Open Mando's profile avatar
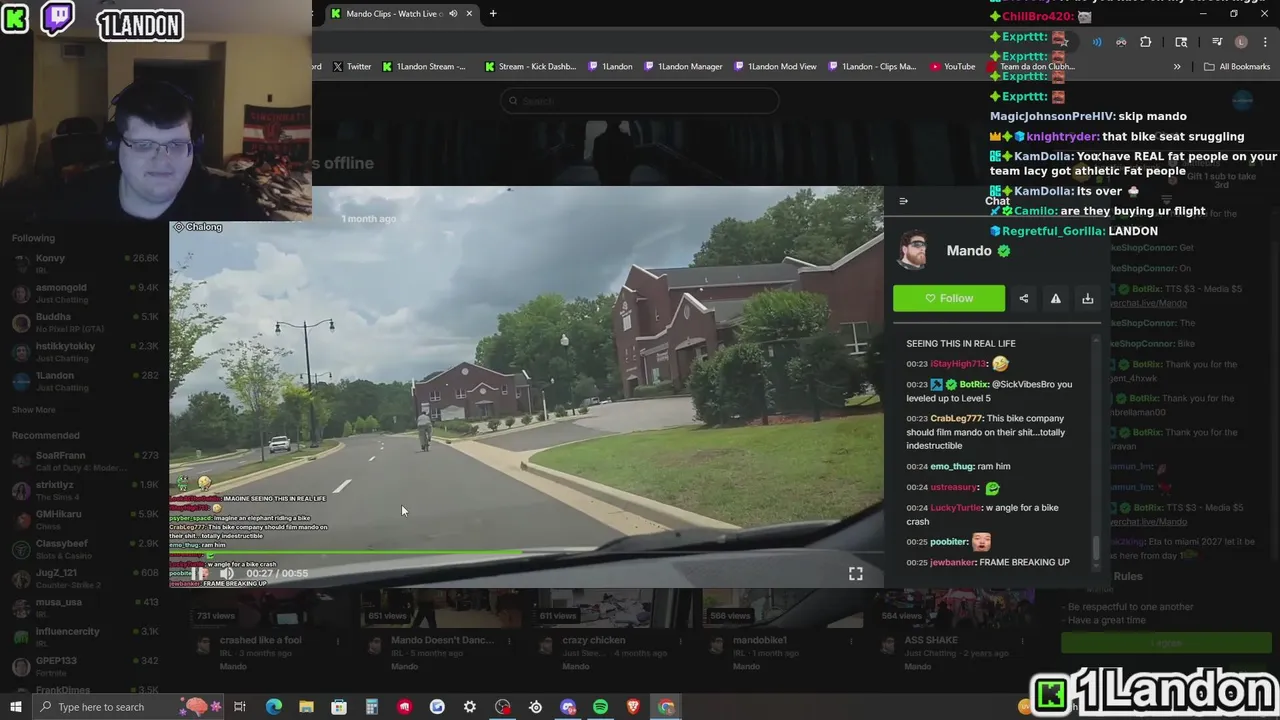1280x720 pixels. point(913,251)
